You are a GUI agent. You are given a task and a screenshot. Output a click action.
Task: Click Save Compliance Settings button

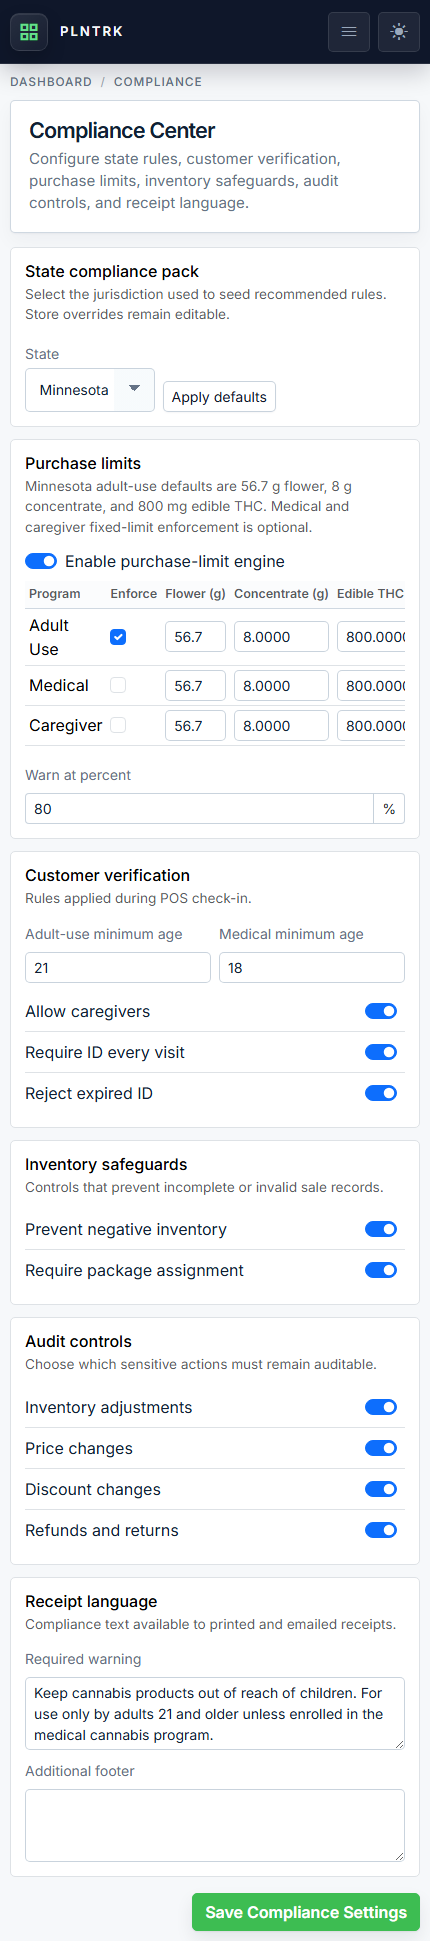click(306, 1912)
